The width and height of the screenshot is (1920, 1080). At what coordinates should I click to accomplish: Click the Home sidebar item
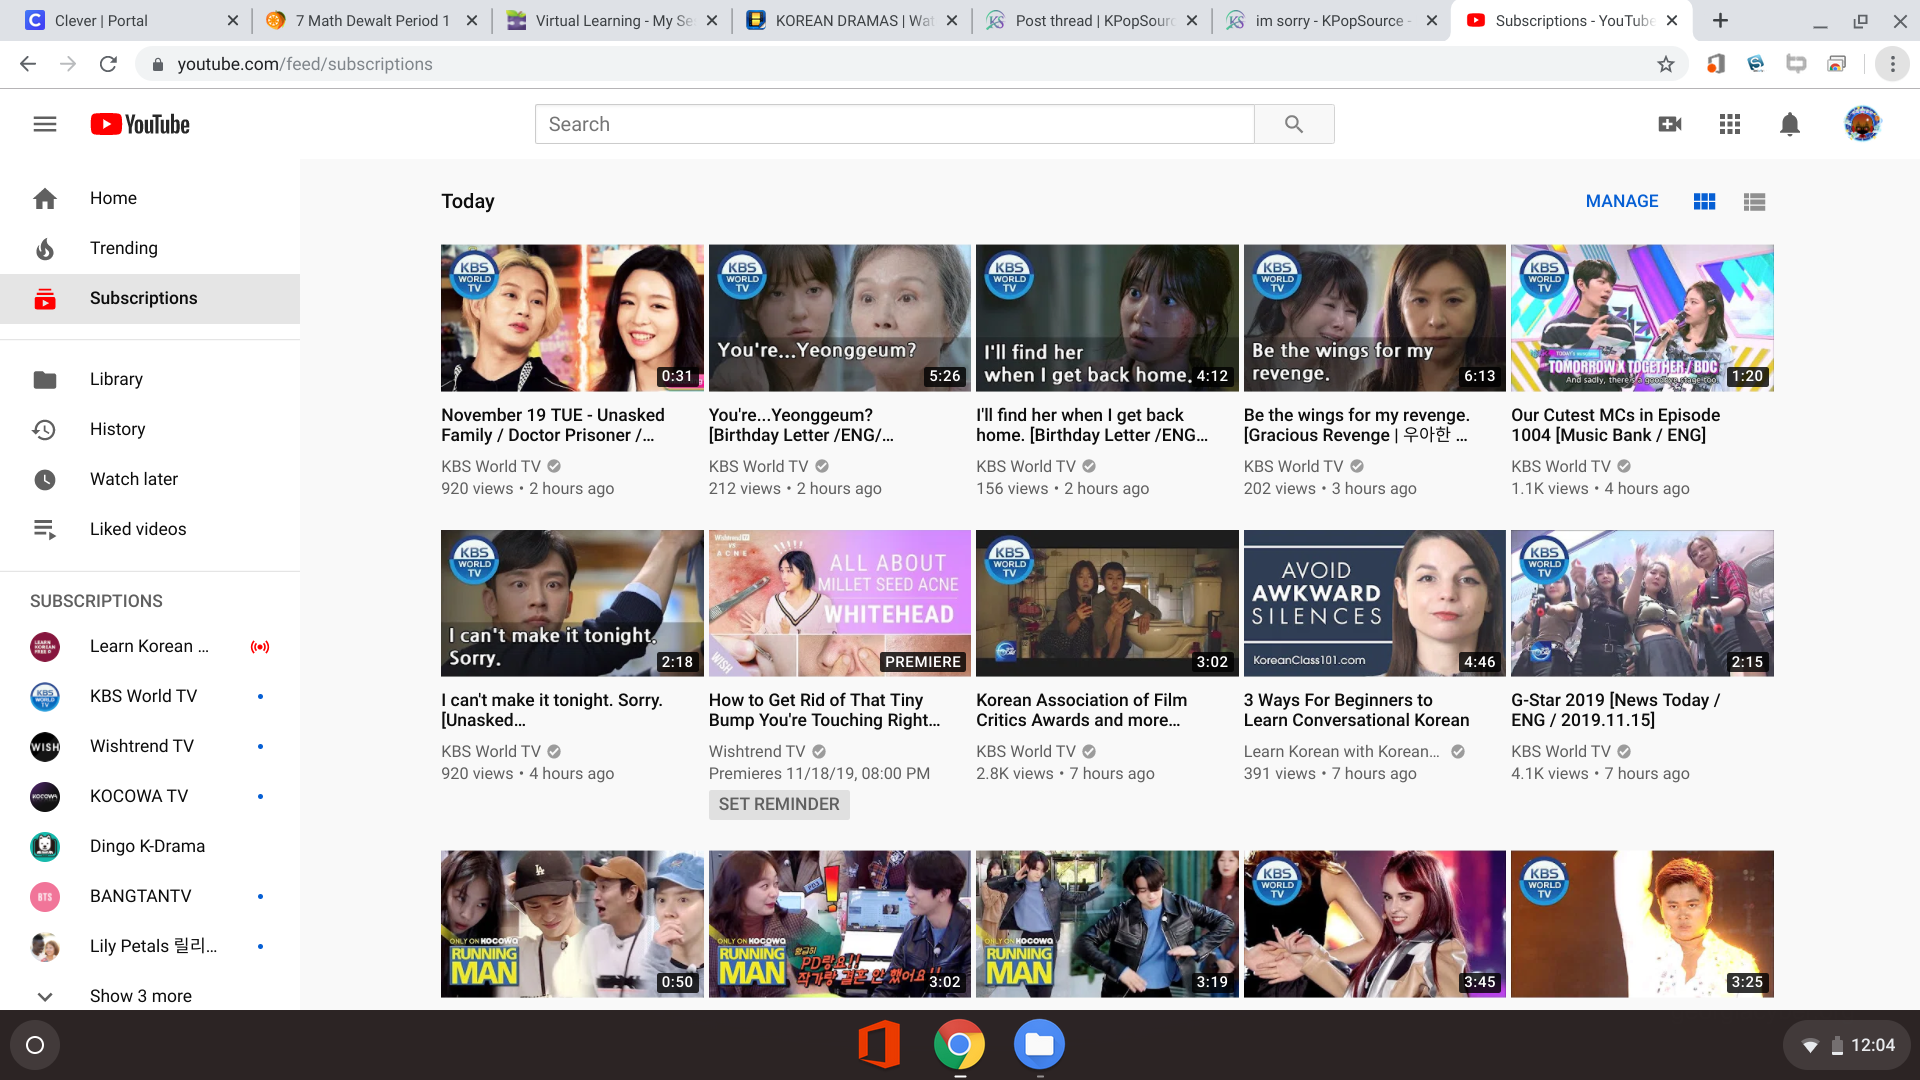(150, 198)
